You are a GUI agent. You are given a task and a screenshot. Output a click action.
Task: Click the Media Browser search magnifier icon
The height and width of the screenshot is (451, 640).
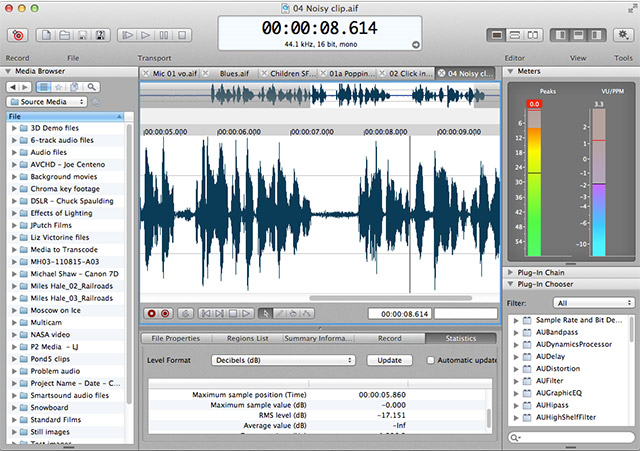click(91, 87)
